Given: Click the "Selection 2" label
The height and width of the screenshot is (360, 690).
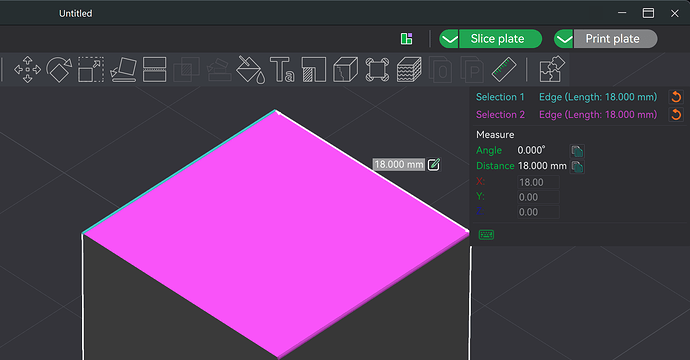Looking at the screenshot, I should point(500,114).
